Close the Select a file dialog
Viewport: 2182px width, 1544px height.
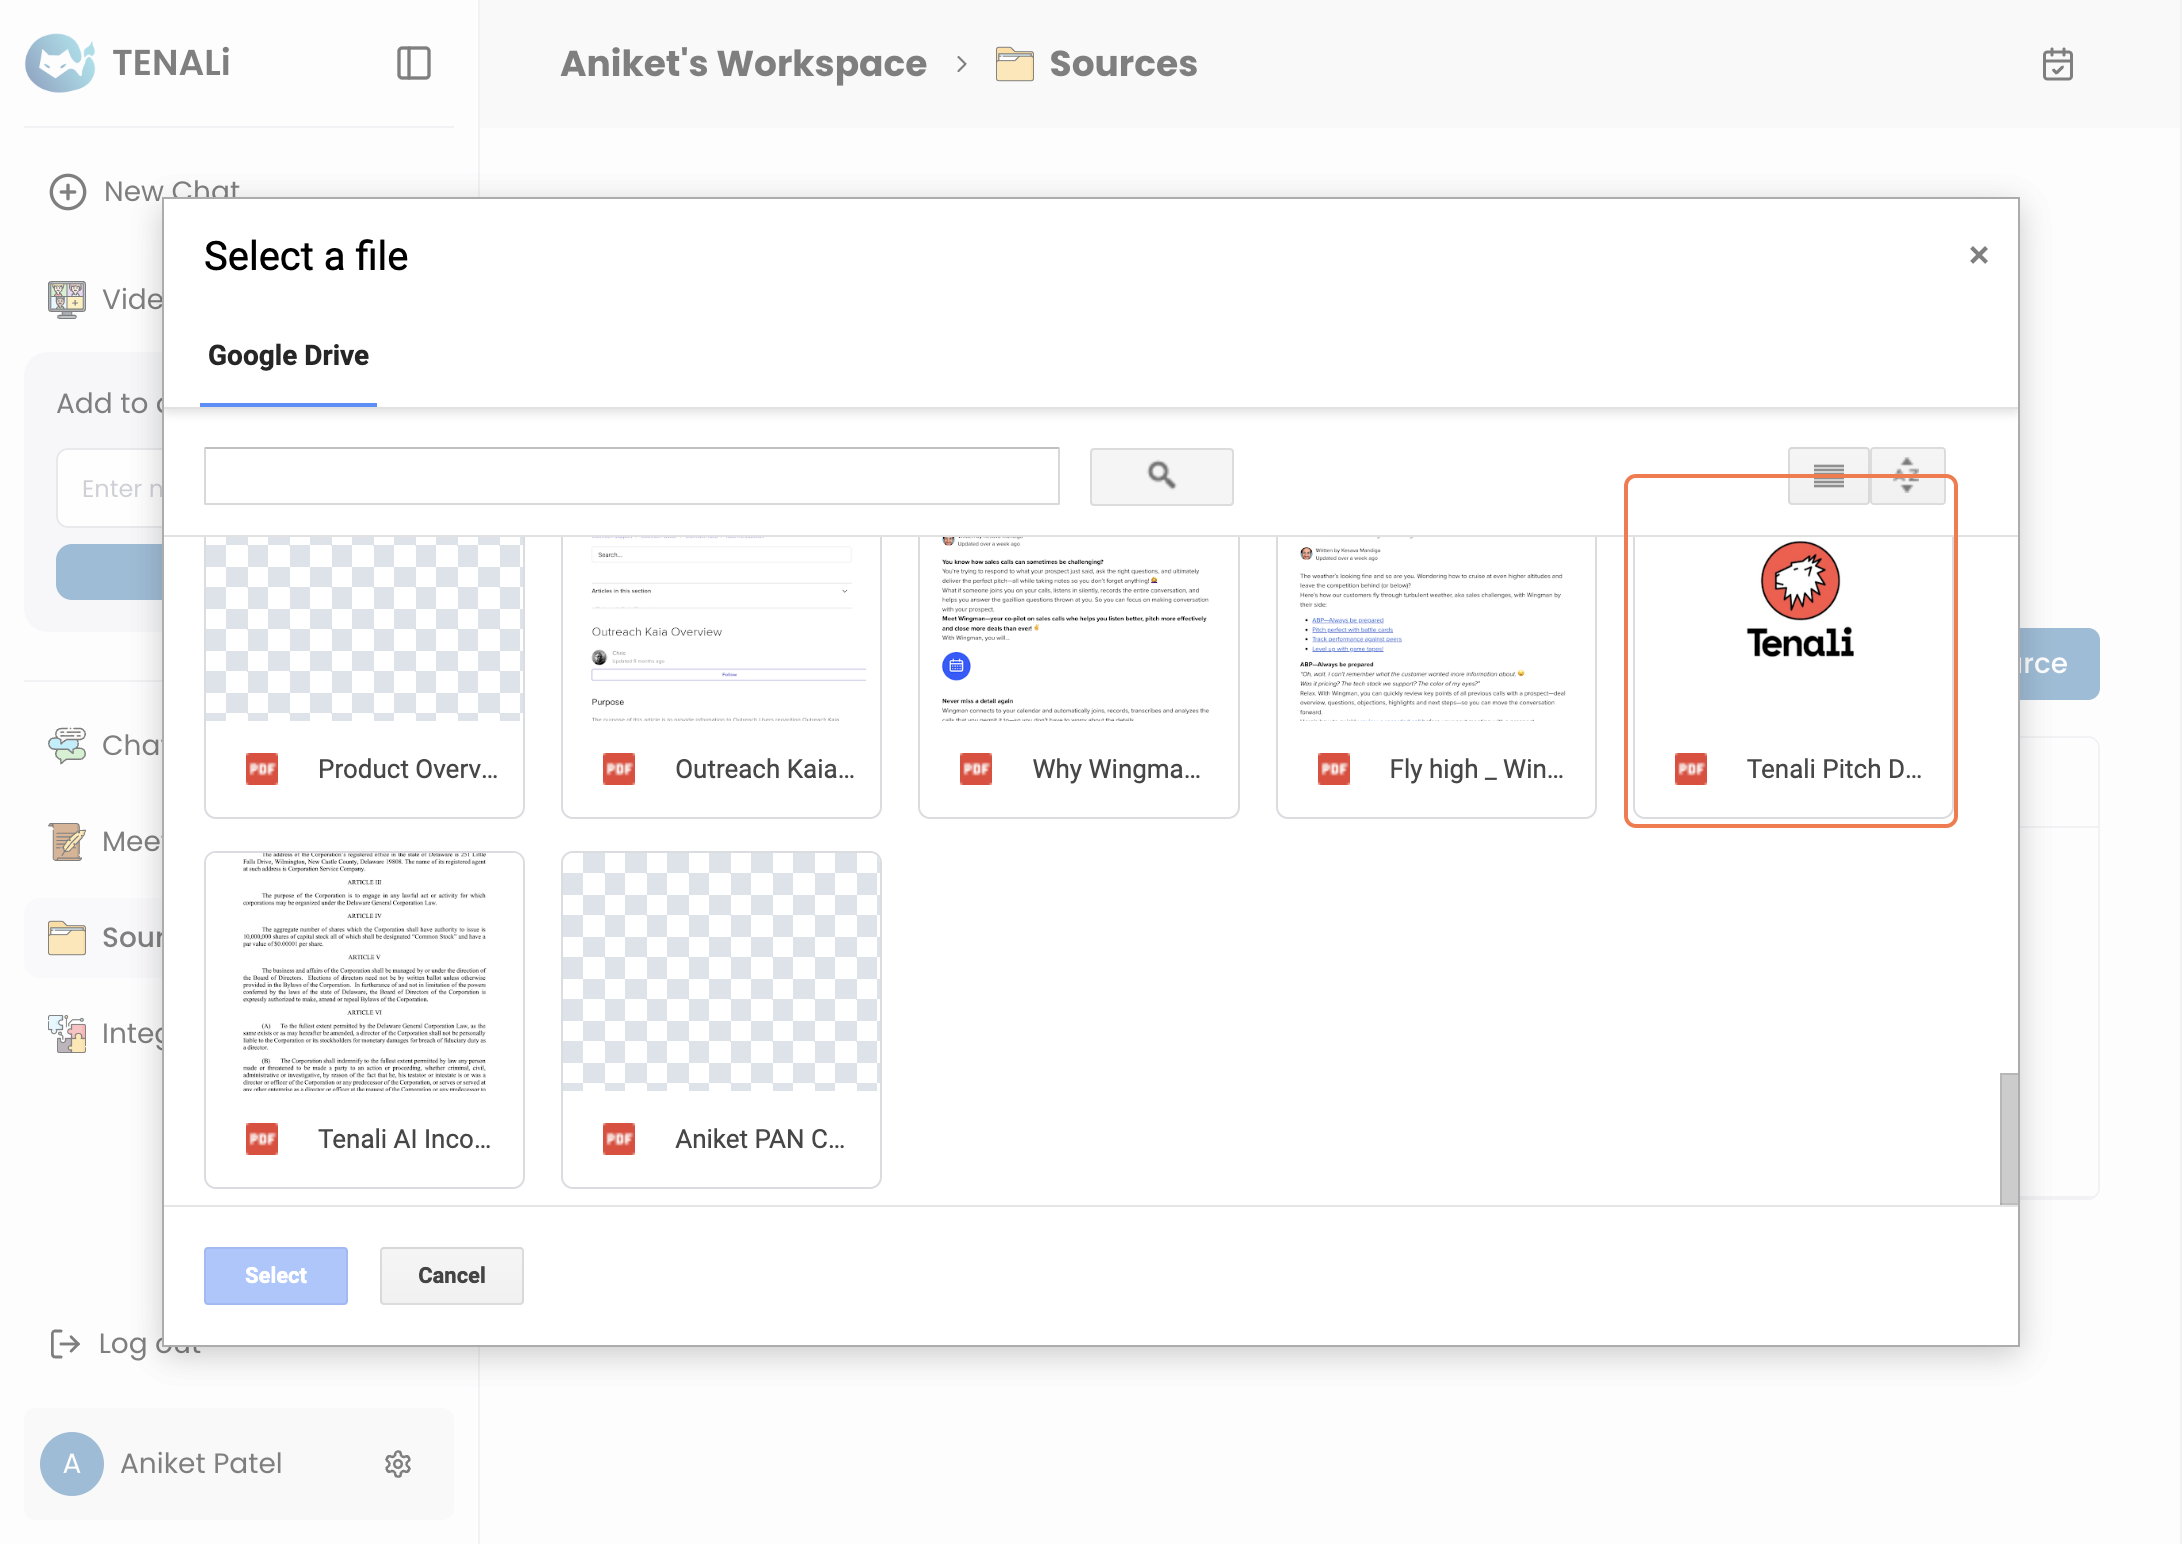[1978, 255]
